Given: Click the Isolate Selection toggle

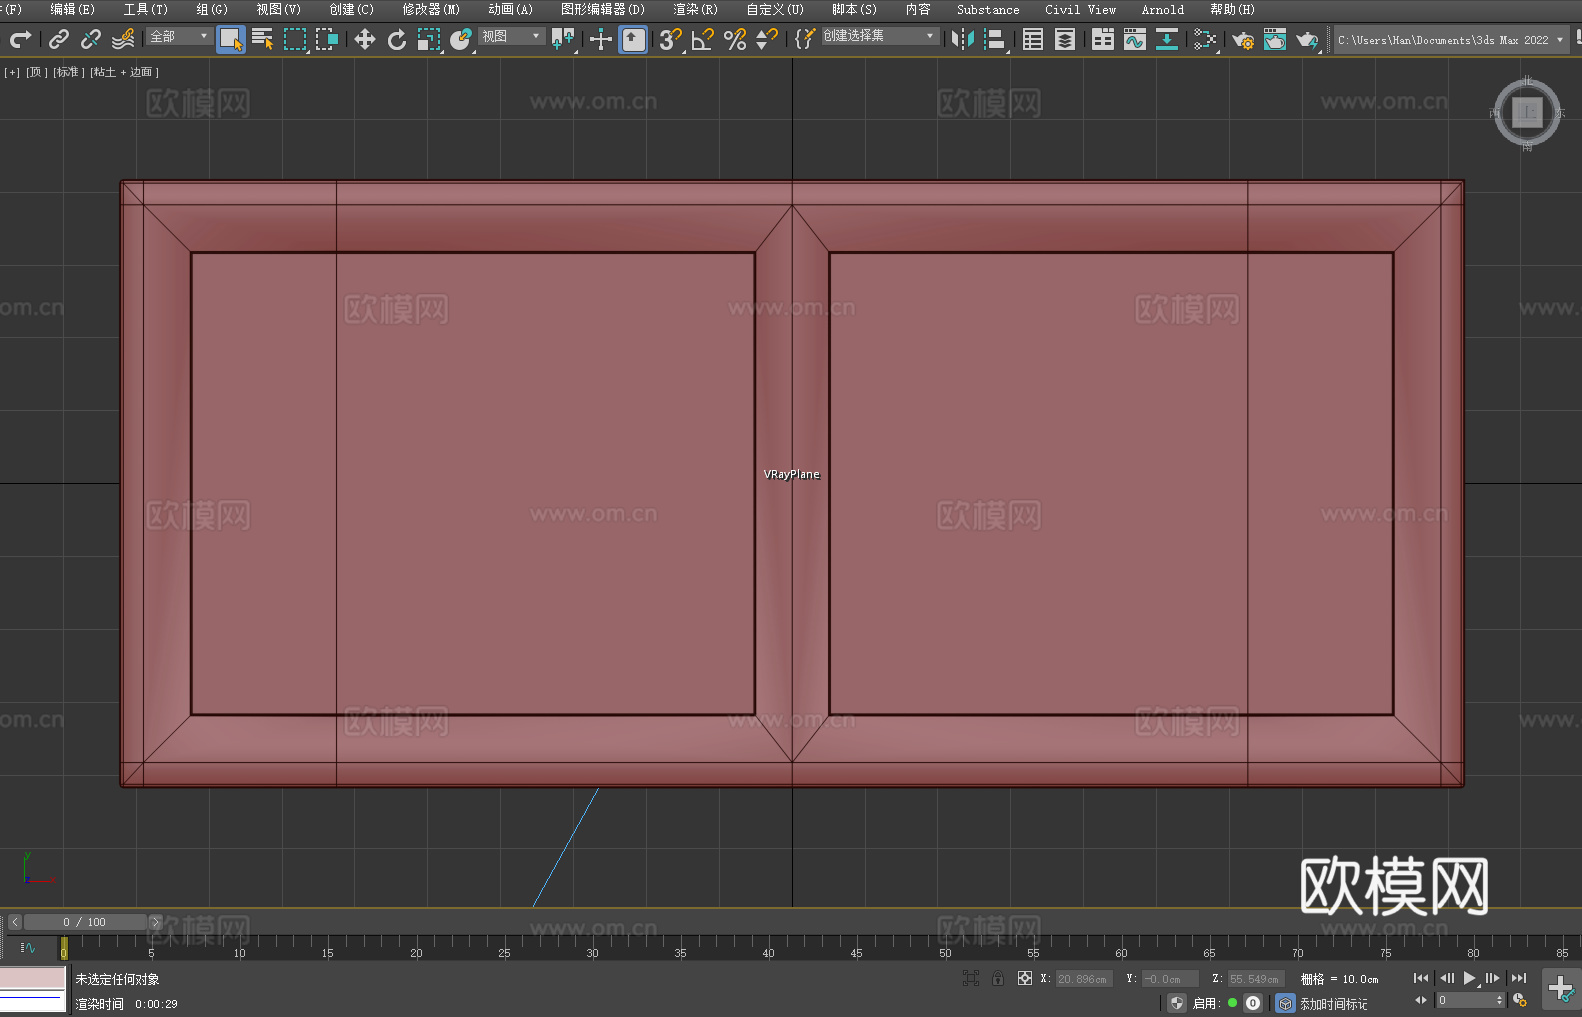Looking at the screenshot, I should pos(970,978).
